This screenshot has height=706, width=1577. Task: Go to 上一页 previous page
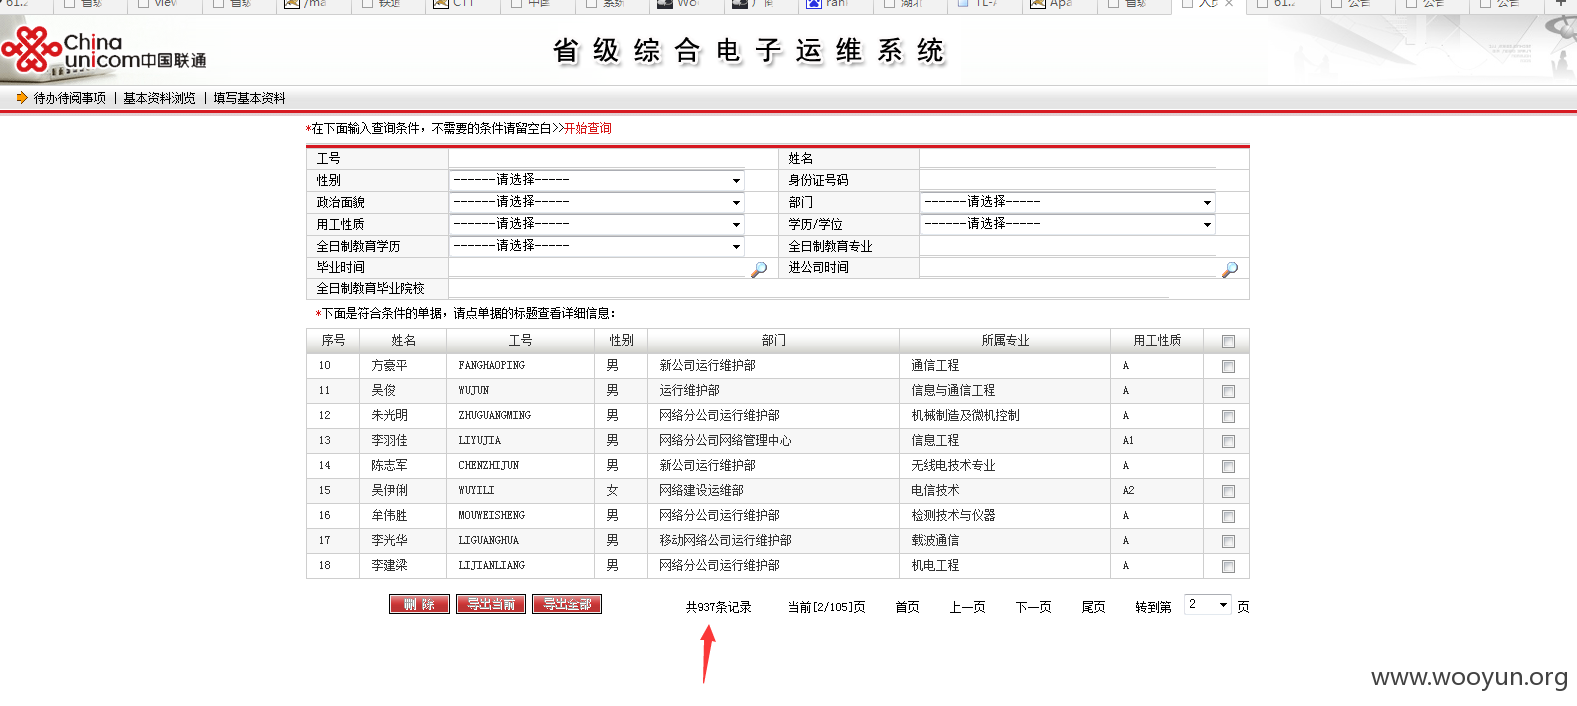pyautogui.click(x=967, y=607)
